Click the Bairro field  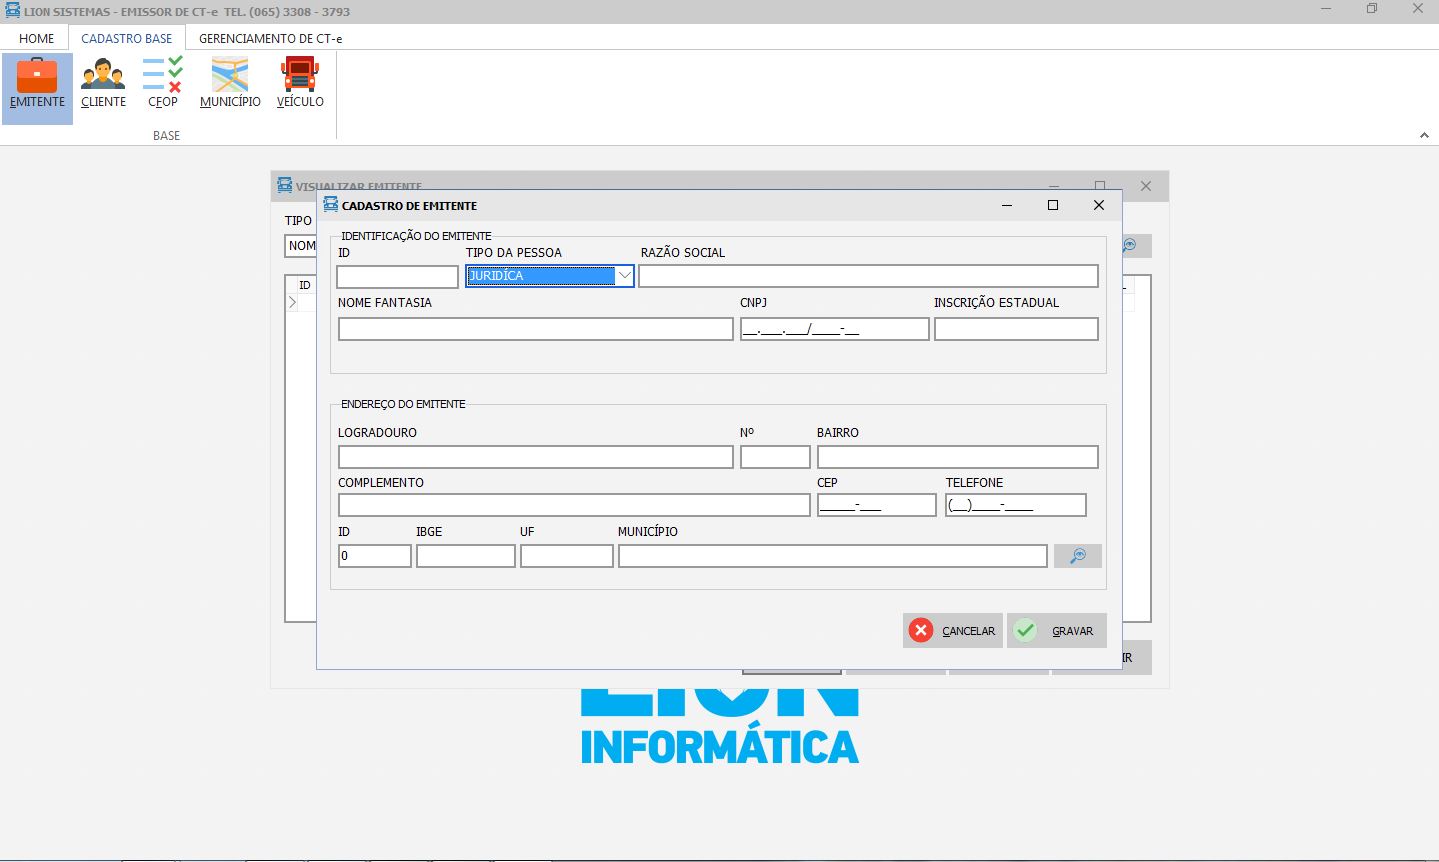point(958,457)
